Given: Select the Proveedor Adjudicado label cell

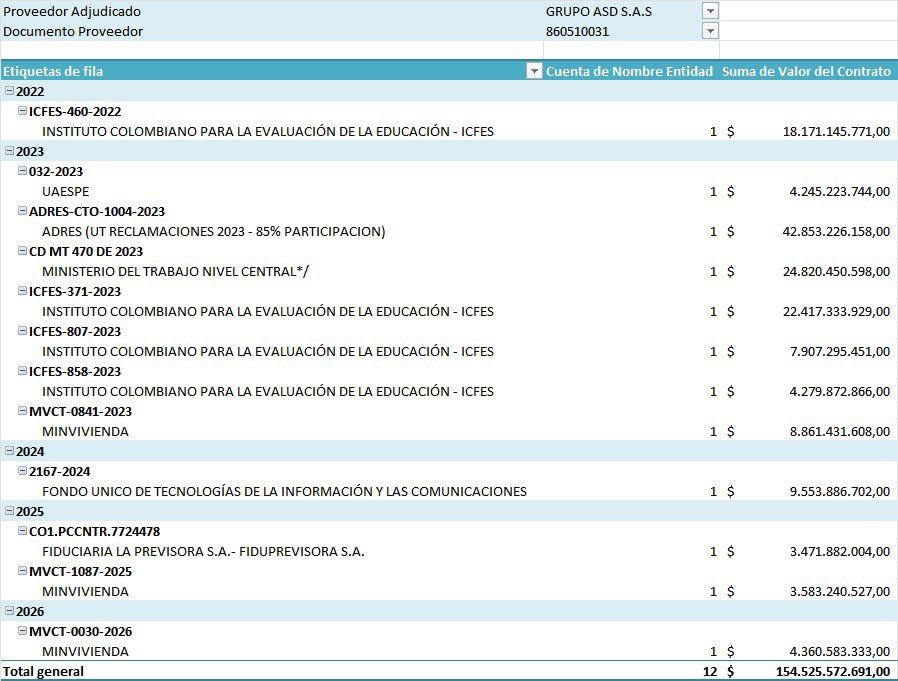Looking at the screenshot, I should (x=272, y=11).
